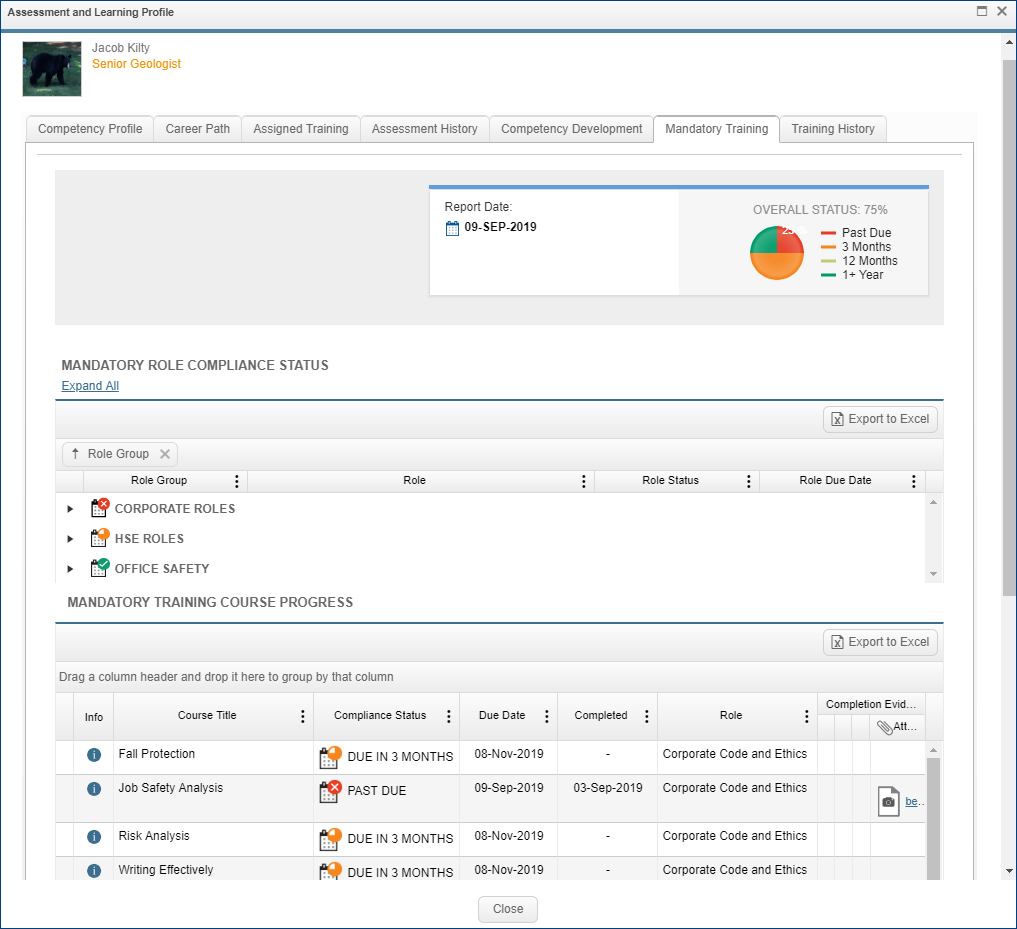
Task: Click the paperclip attachment column icon
Action: [885, 727]
